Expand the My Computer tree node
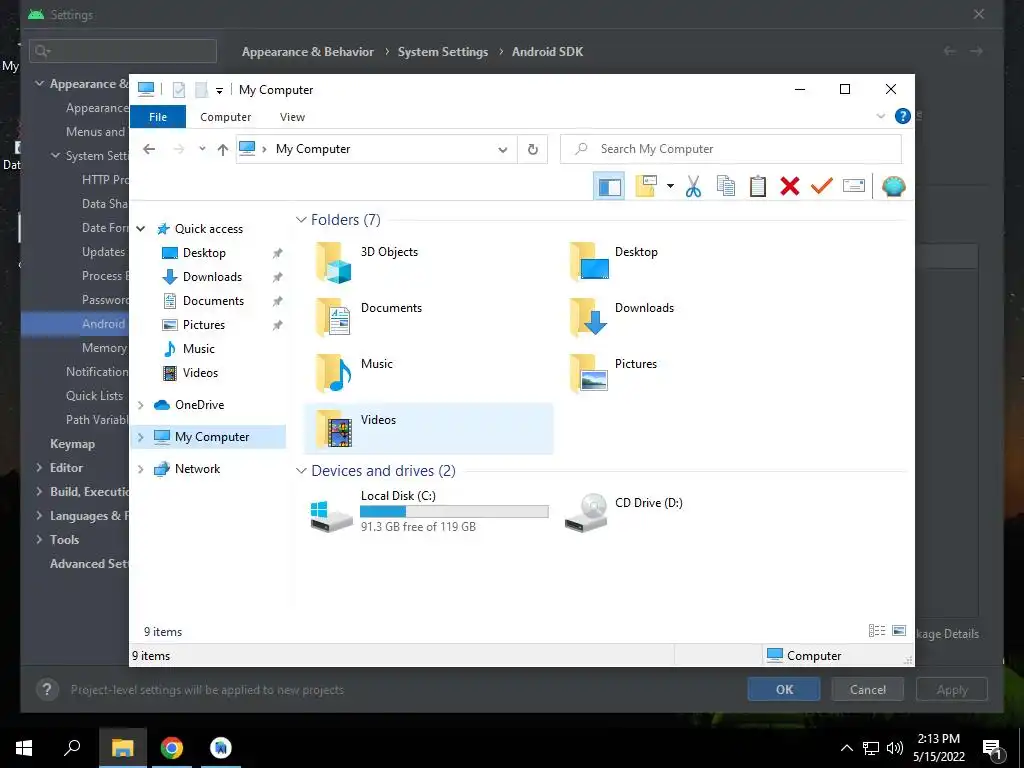Image resolution: width=1024 pixels, height=768 pixels. (x=140, y=437)
